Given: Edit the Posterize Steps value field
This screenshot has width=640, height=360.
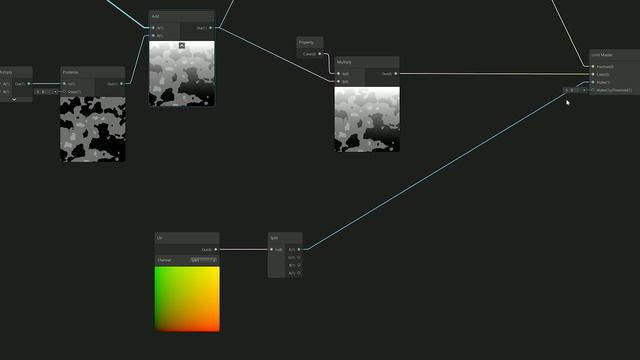Looking at the screenshot, I should [x=46, y=92].
